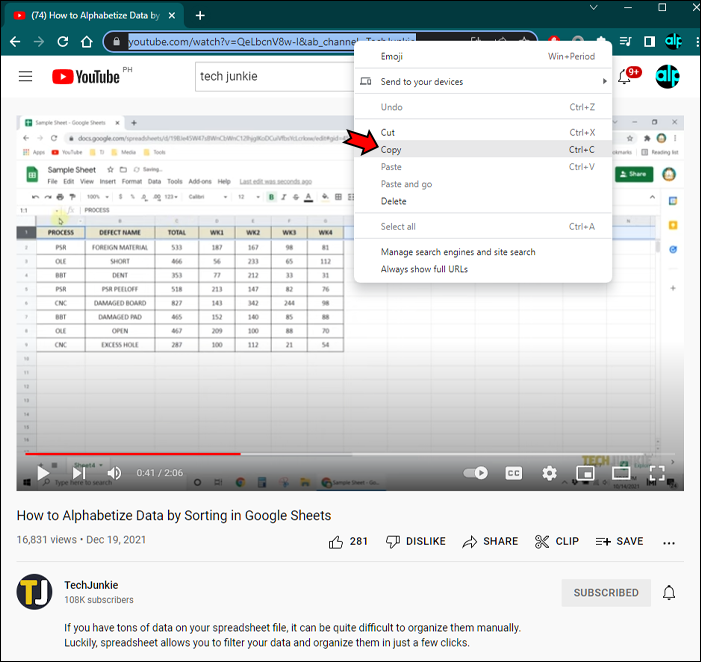This screenshot has width=701, height=662.
Task: Click Chrome profile avatar in toolbar
Action: [x=673, y=42]
